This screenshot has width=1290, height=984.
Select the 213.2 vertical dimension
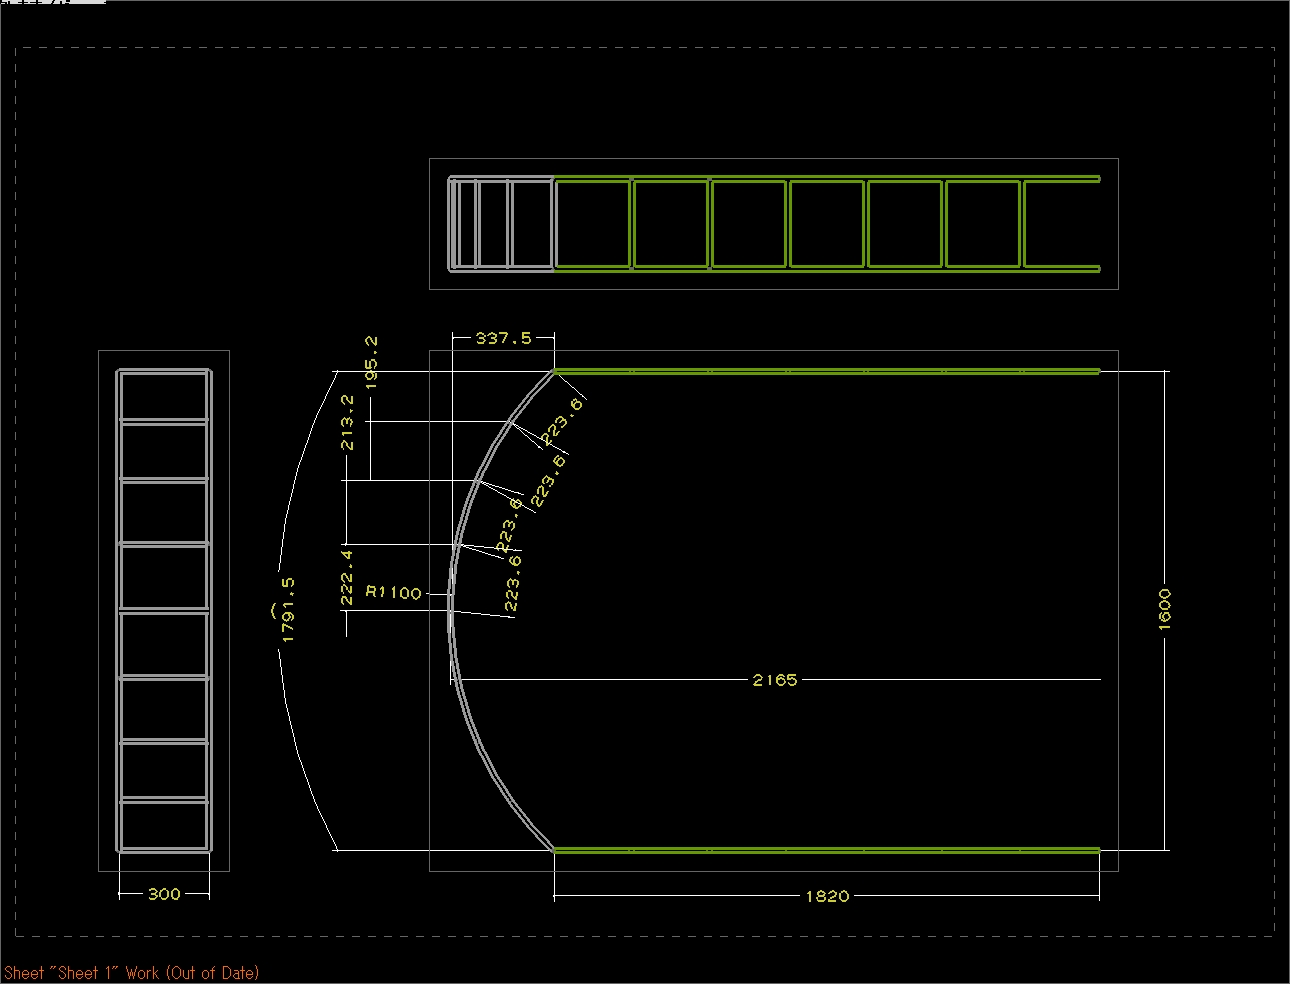click(x=347, y=422)
